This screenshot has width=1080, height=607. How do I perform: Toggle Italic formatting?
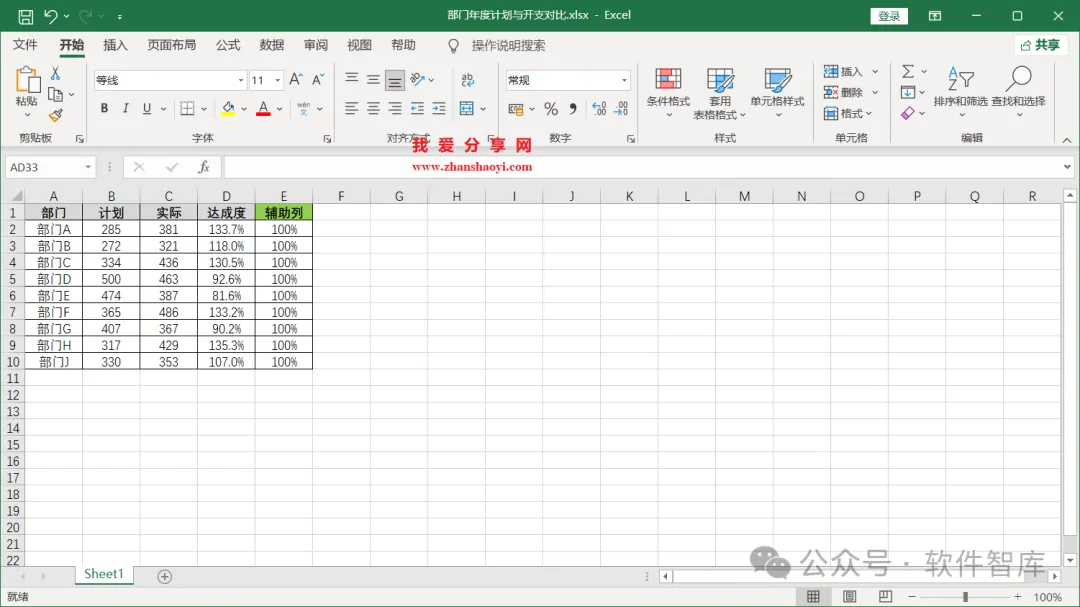tap(125, 108)
